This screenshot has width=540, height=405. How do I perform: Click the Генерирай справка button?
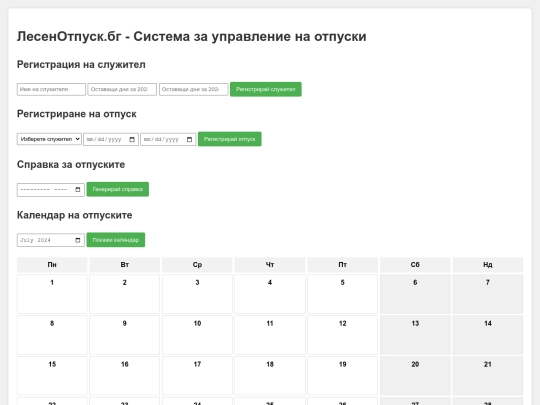117,189
